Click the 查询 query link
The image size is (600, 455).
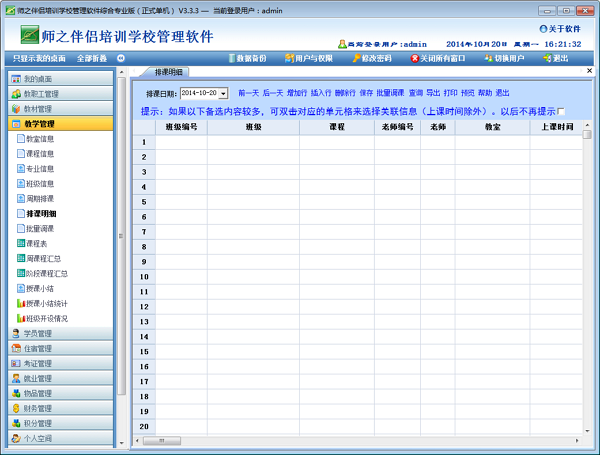416,93
